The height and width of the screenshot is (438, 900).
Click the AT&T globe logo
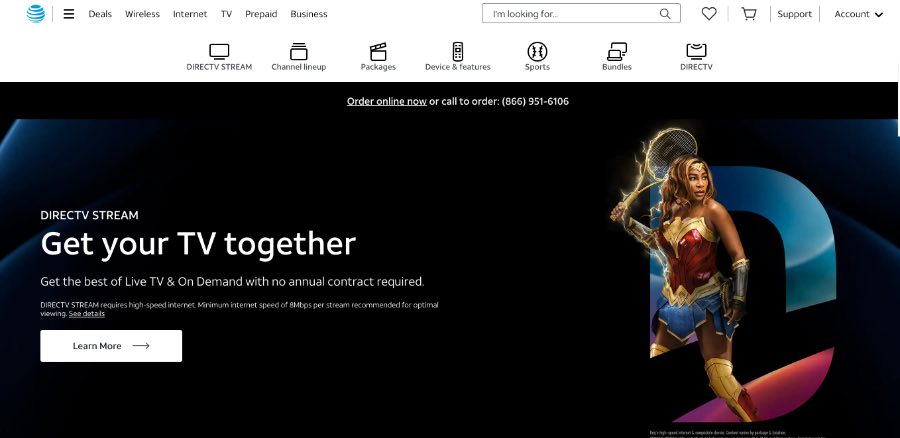click(x=36, y=14)
